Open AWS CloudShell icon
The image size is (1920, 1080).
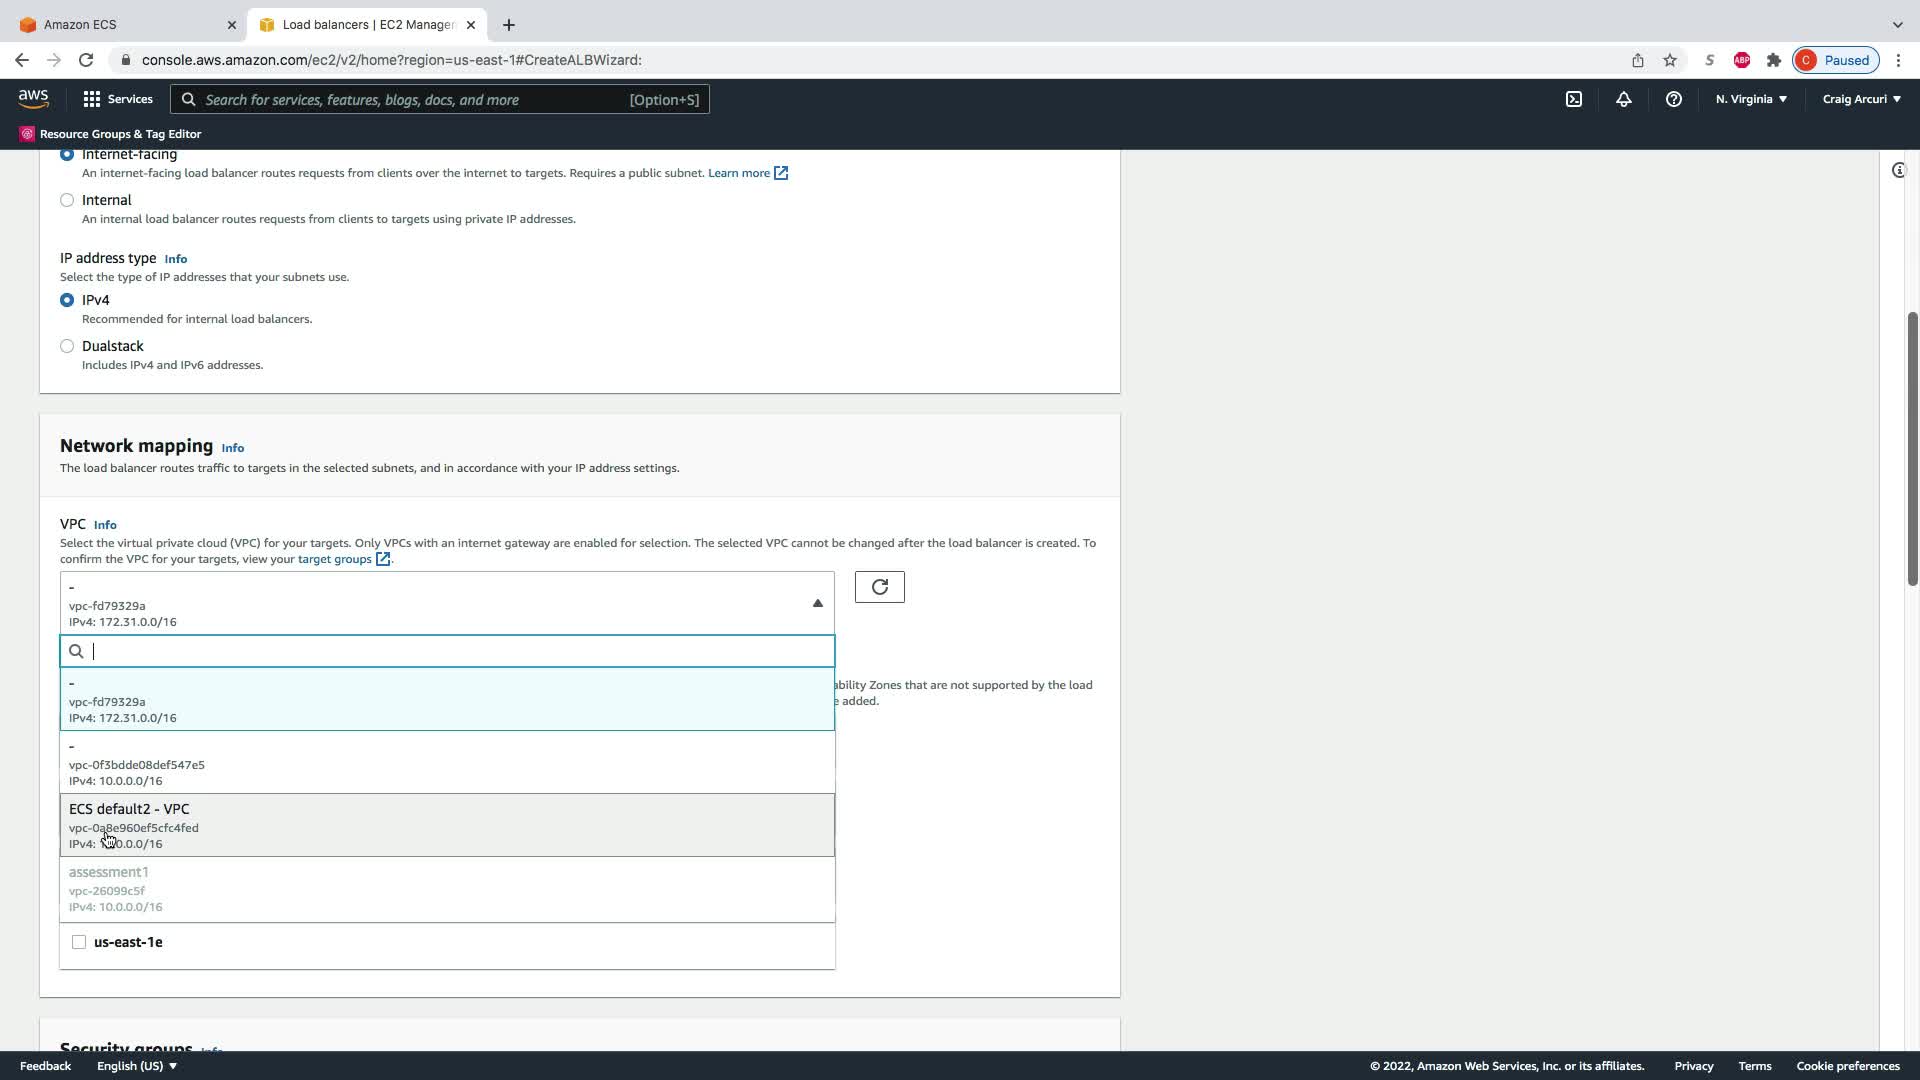pyautogui.click(x=1573, y=99)
